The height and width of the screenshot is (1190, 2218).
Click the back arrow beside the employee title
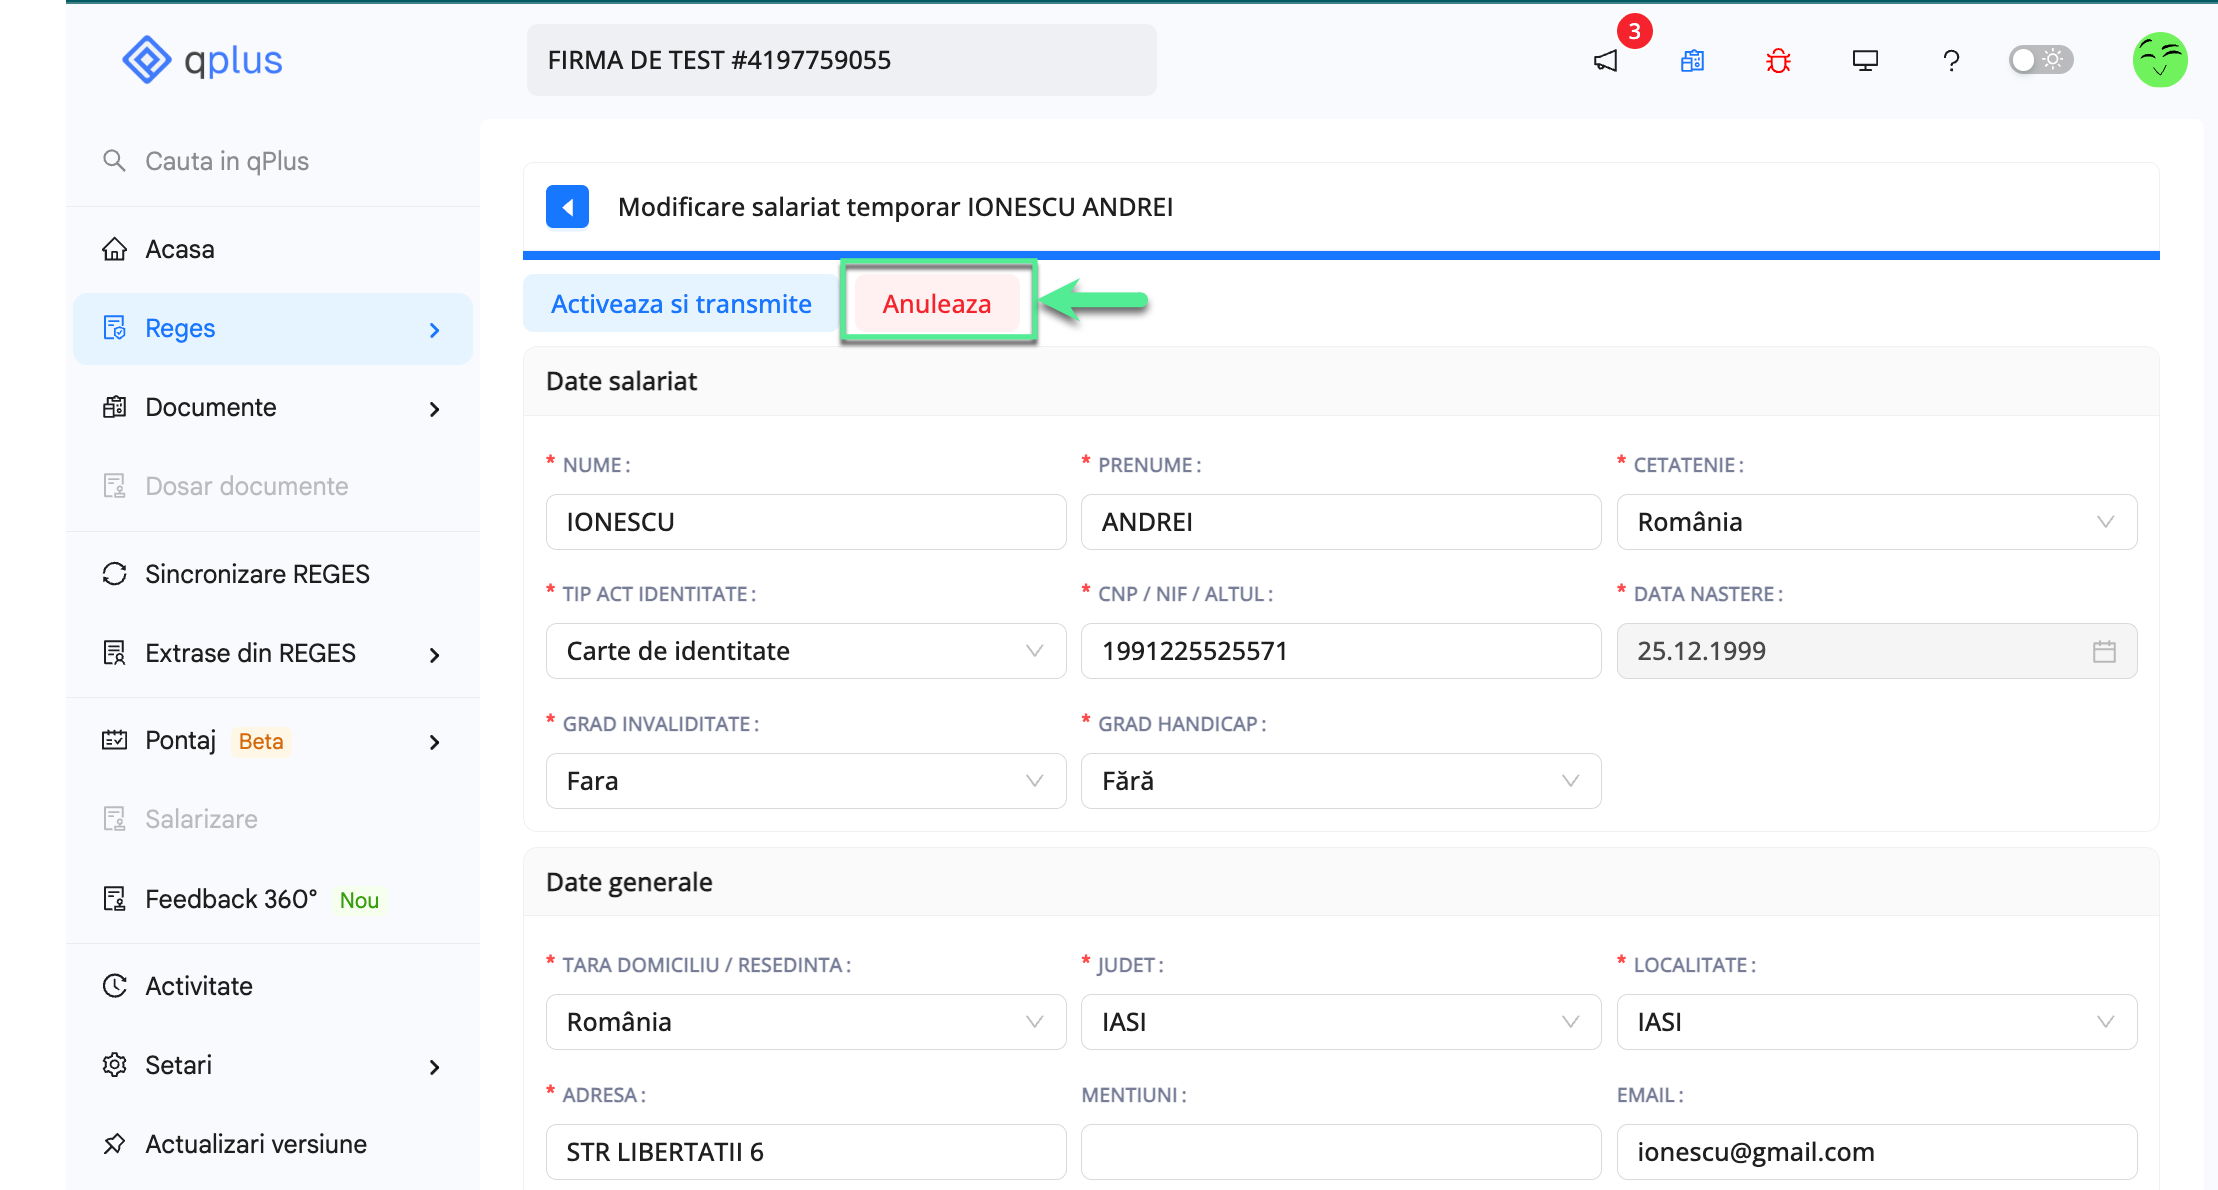[x=567, y=206]
